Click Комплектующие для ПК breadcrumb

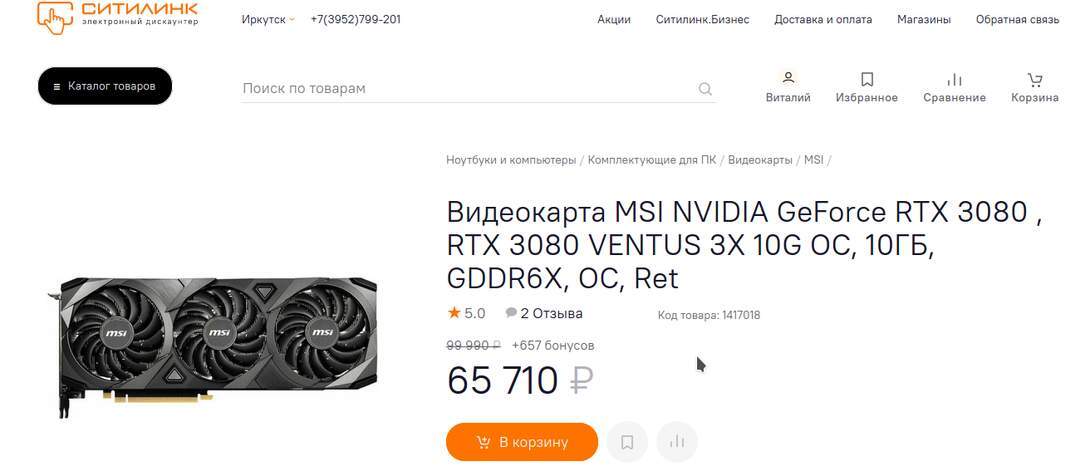652,160
